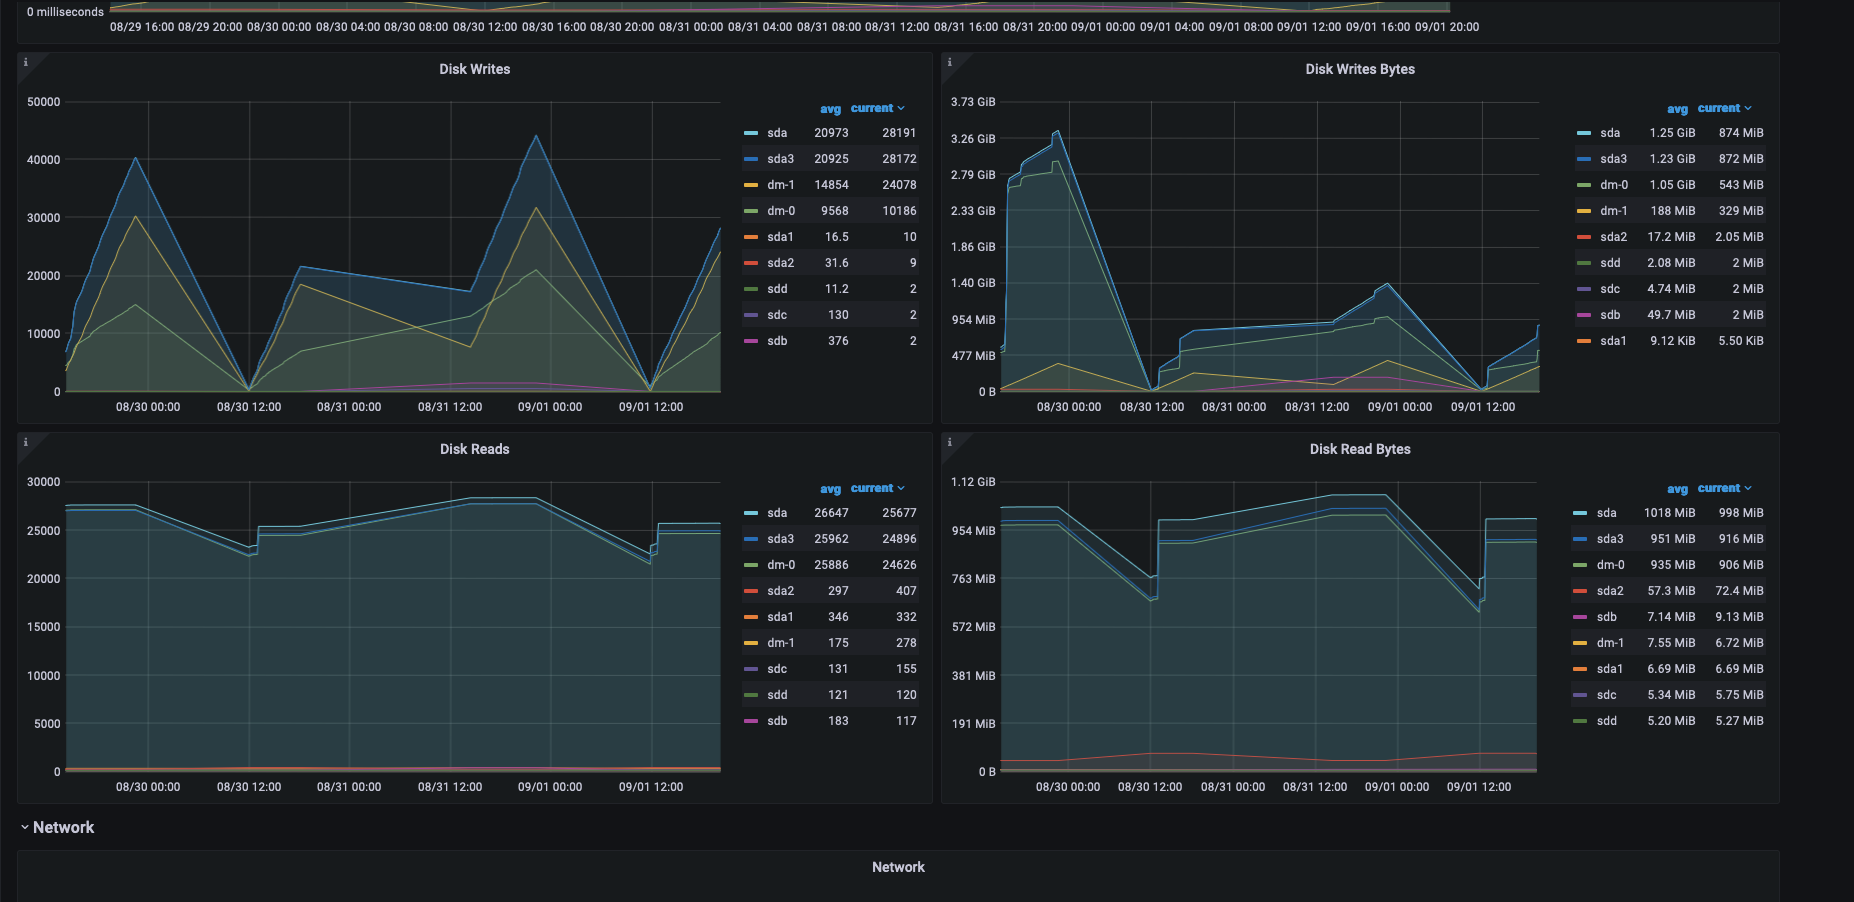
Task: Open info icon on Disk Reads panel
Action: [x=26, y=442]
